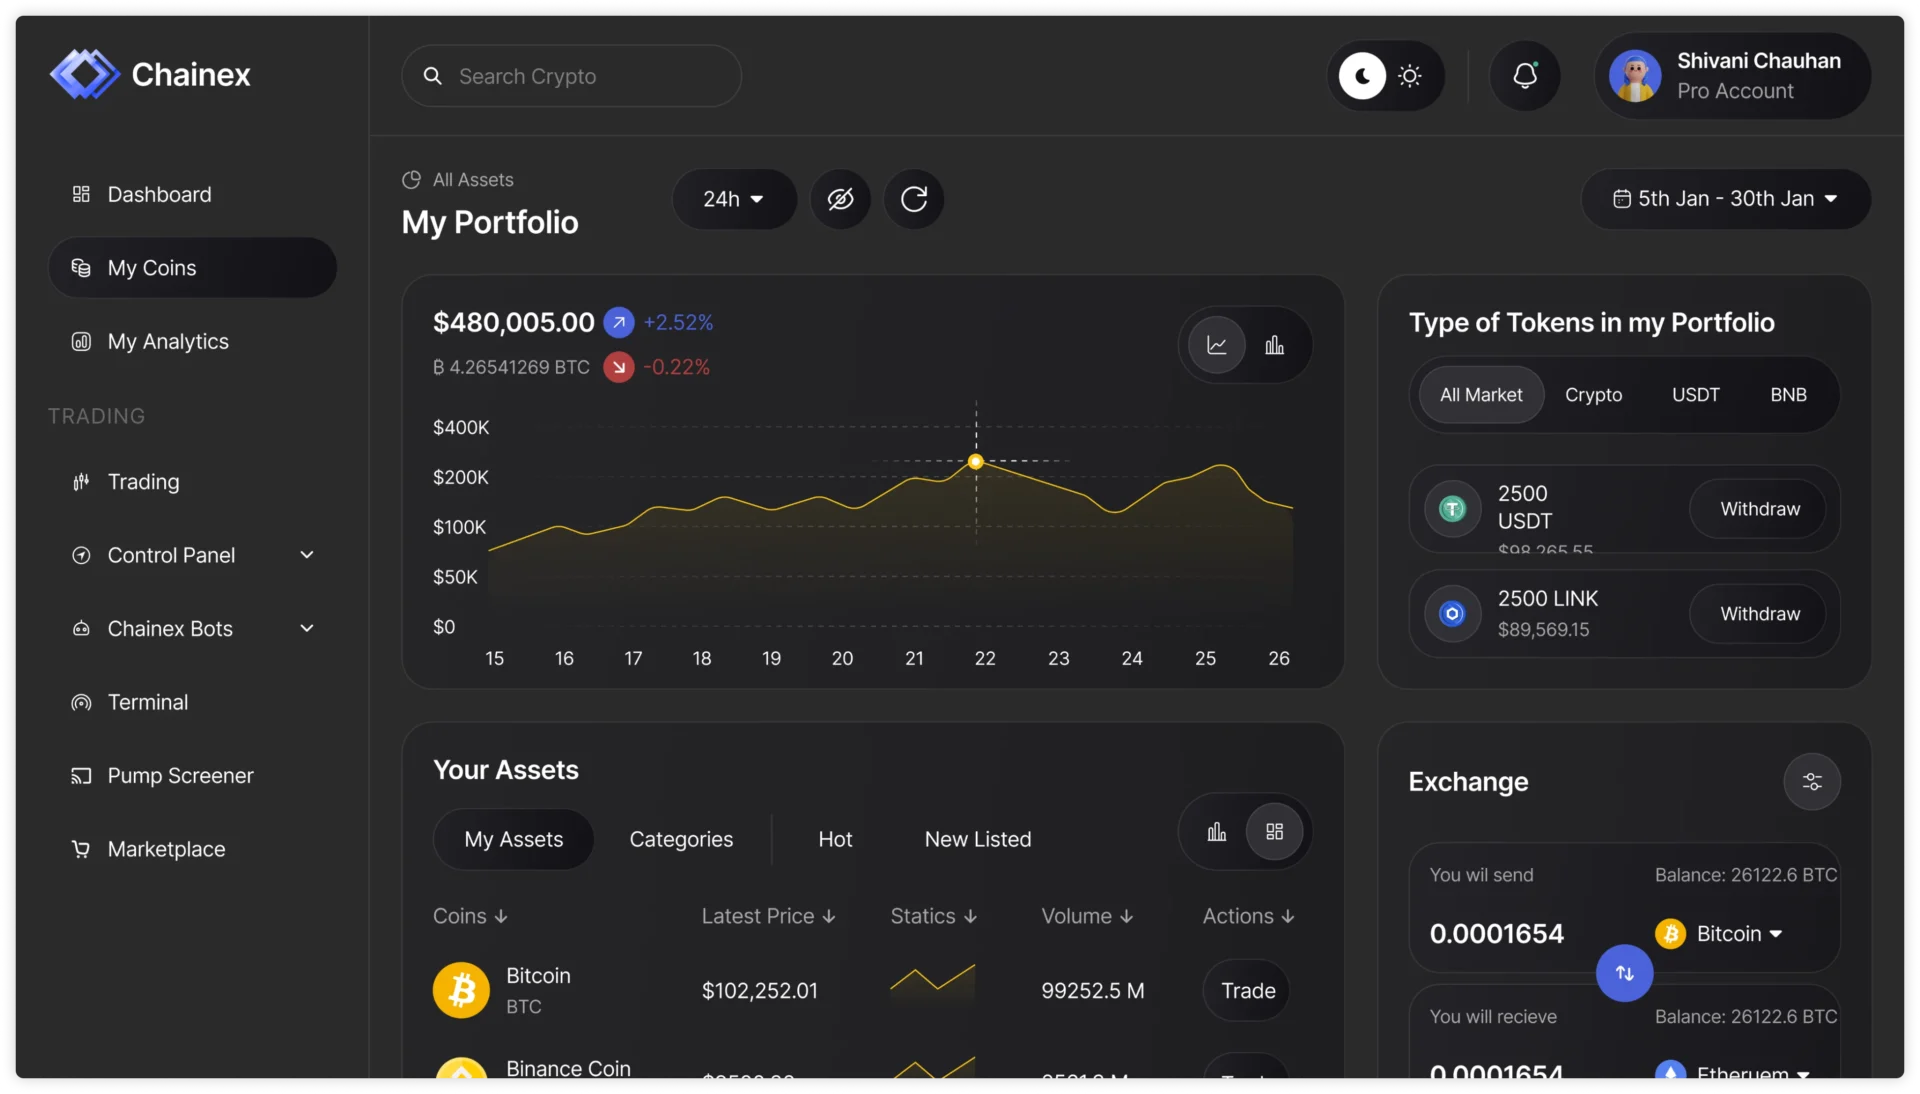Image resolution: width=1920 pixels, height=1094 pixels.
Task: Open the Pump Screener tool
Action: click(x=180, y=776)
